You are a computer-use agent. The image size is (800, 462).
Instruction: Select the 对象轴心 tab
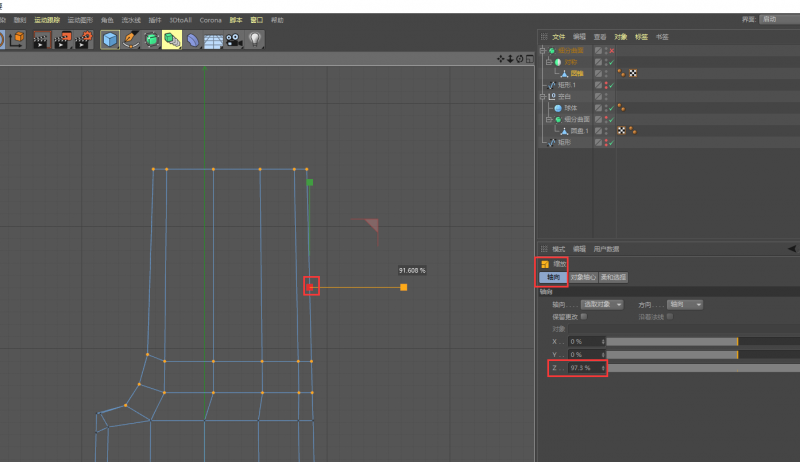(x=583, y=277)
